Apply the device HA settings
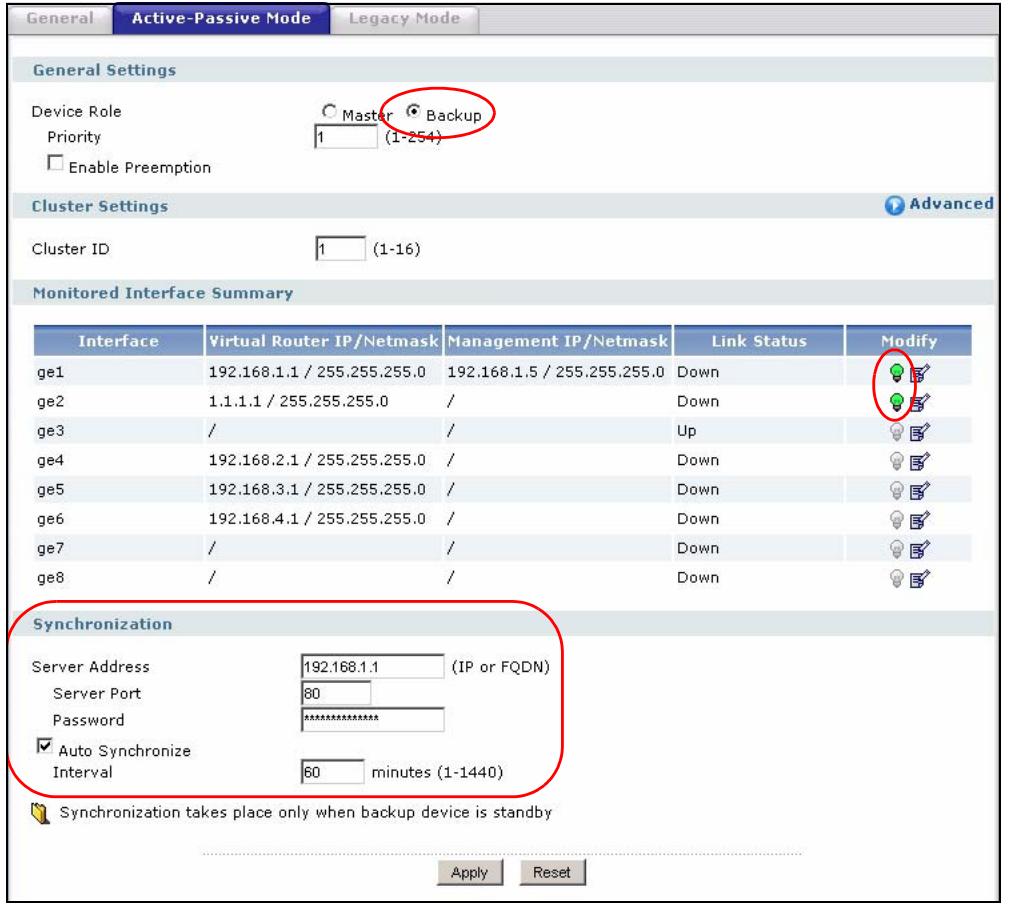The width and height of the screenshot is (1009, 906). click(470, 873)
